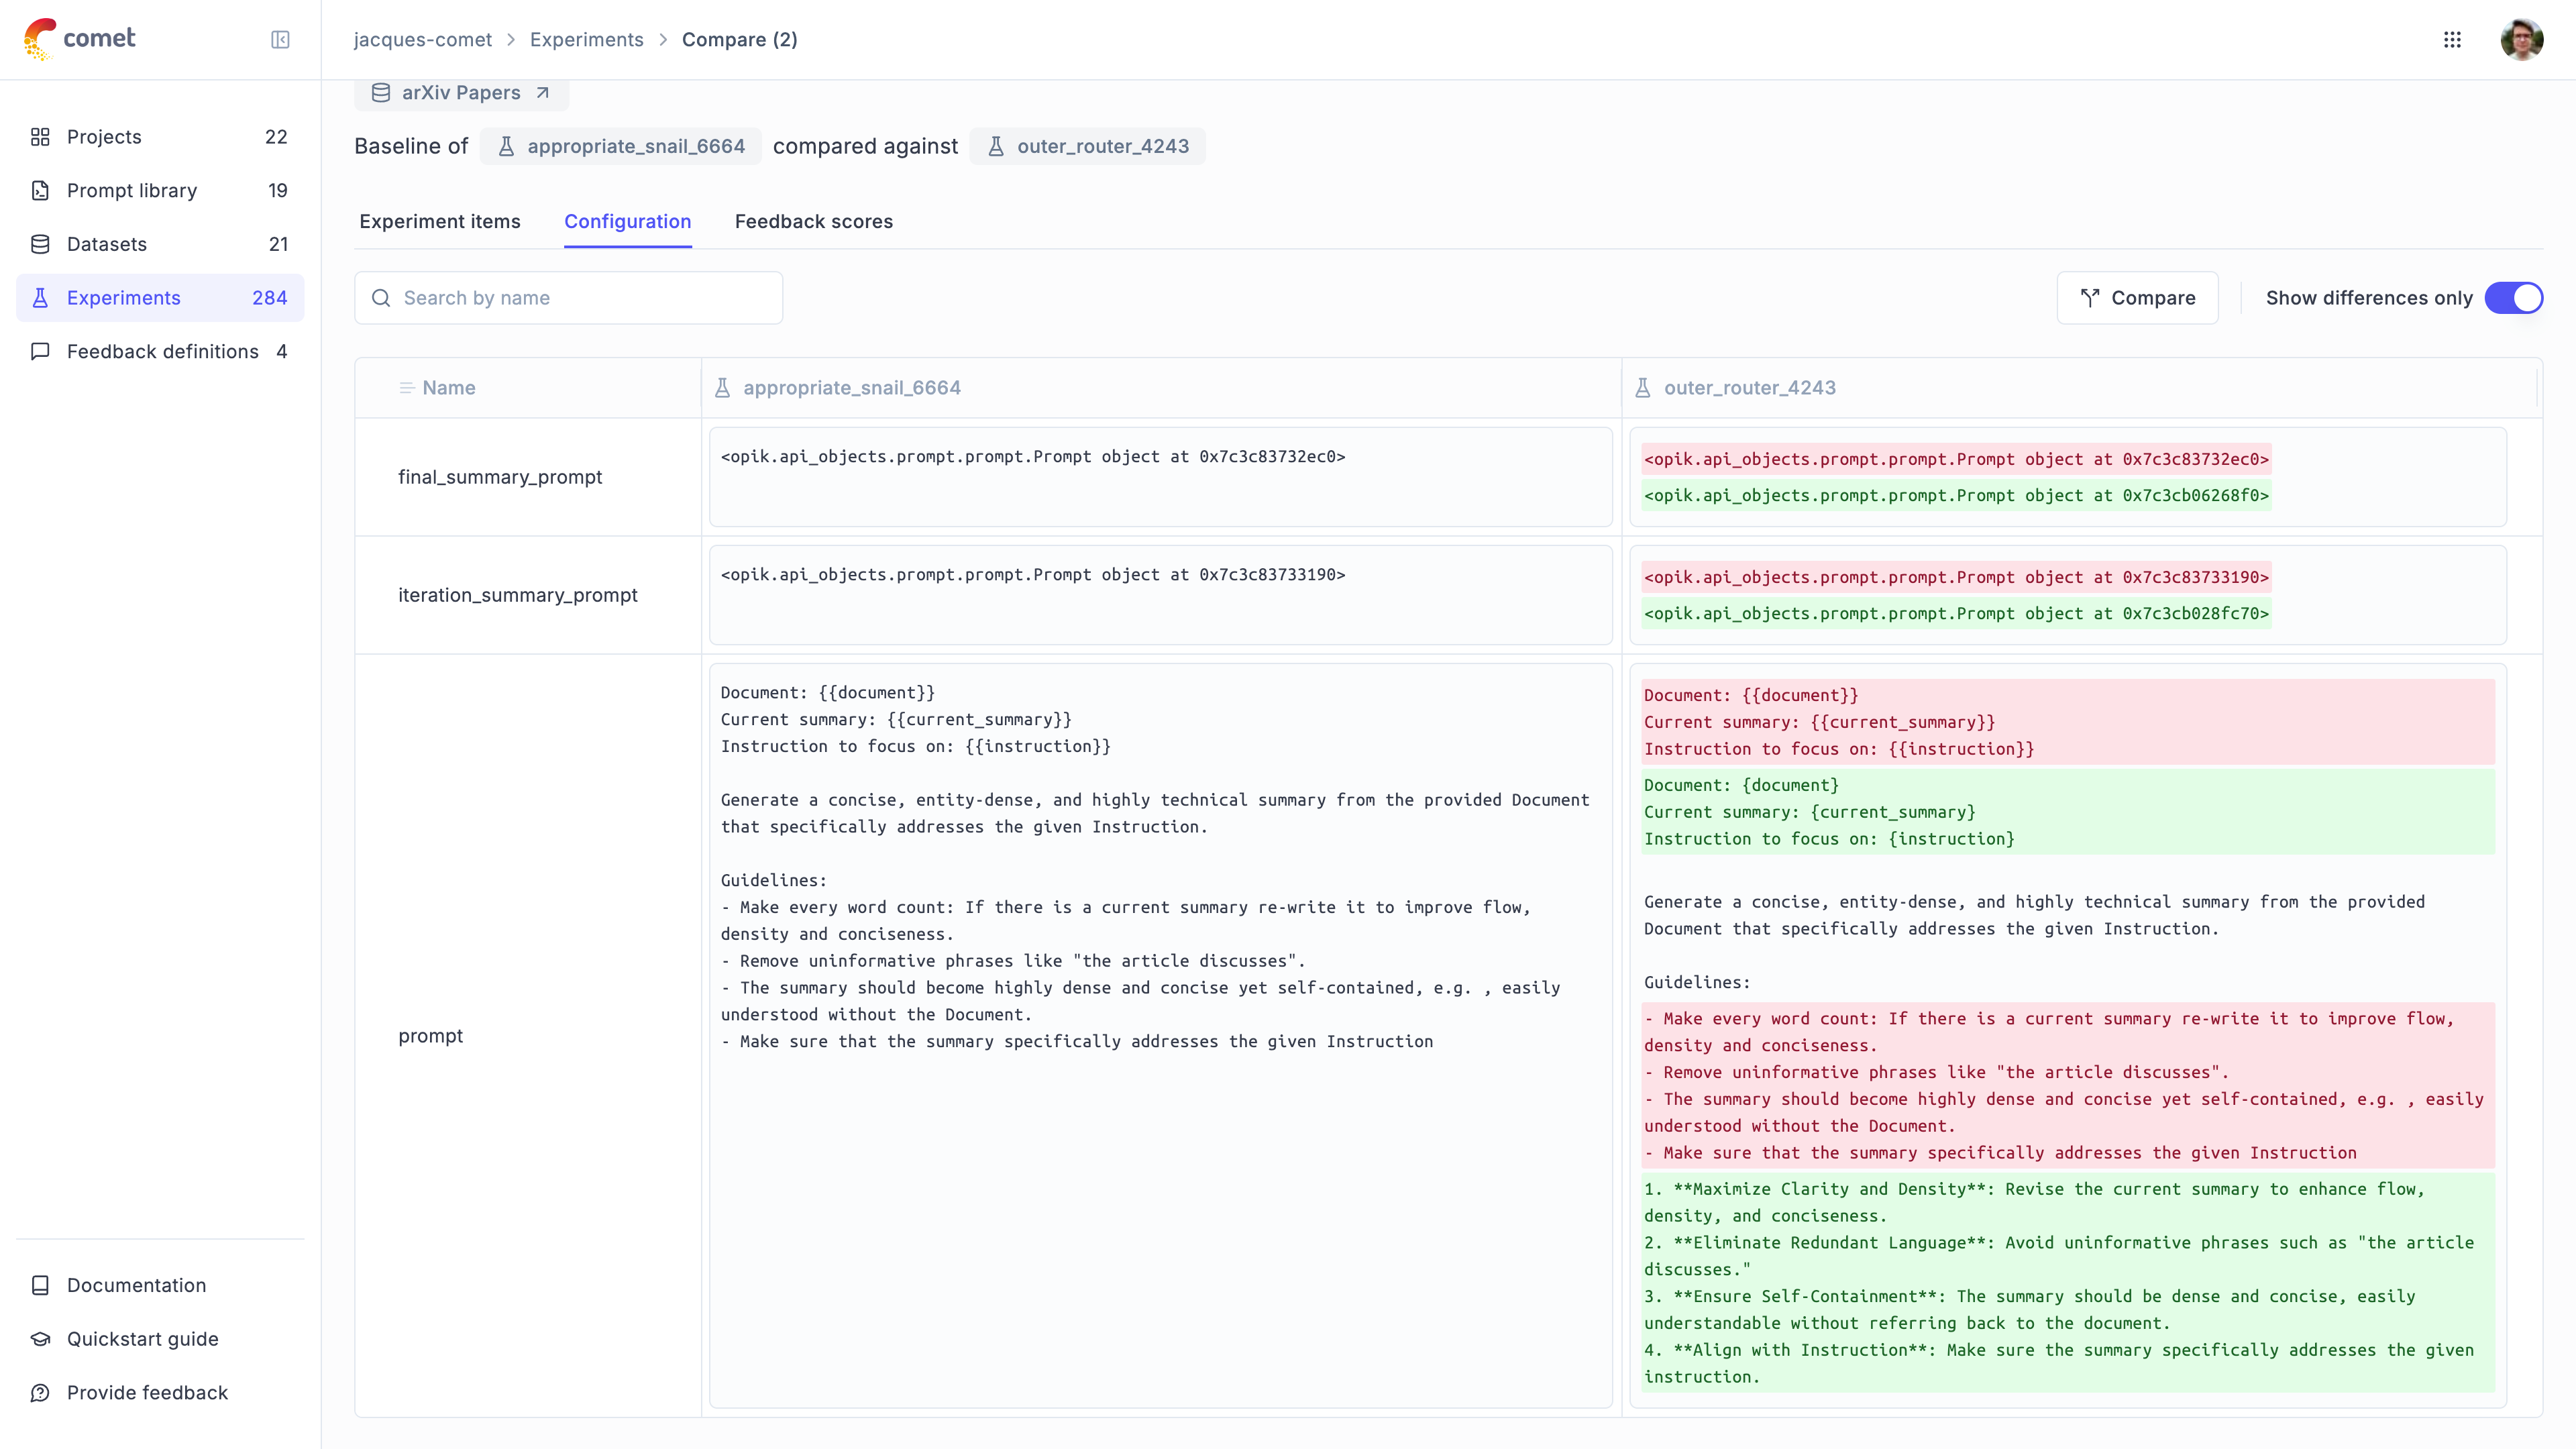The width and height of the screenshot is (2576, 1449).
Task: Click the Prompt library icon
Action: tap(42, 189)
